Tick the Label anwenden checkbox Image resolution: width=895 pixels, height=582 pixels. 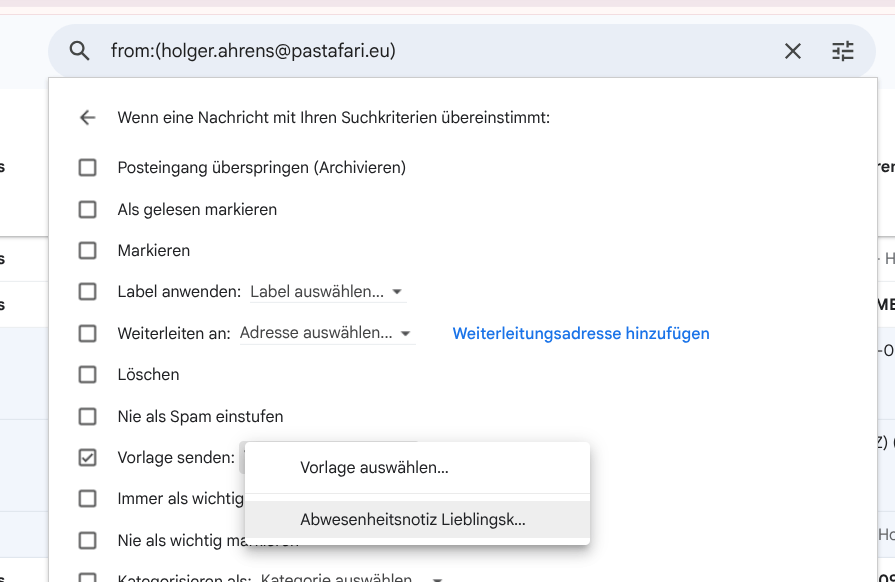click(88, 292)
